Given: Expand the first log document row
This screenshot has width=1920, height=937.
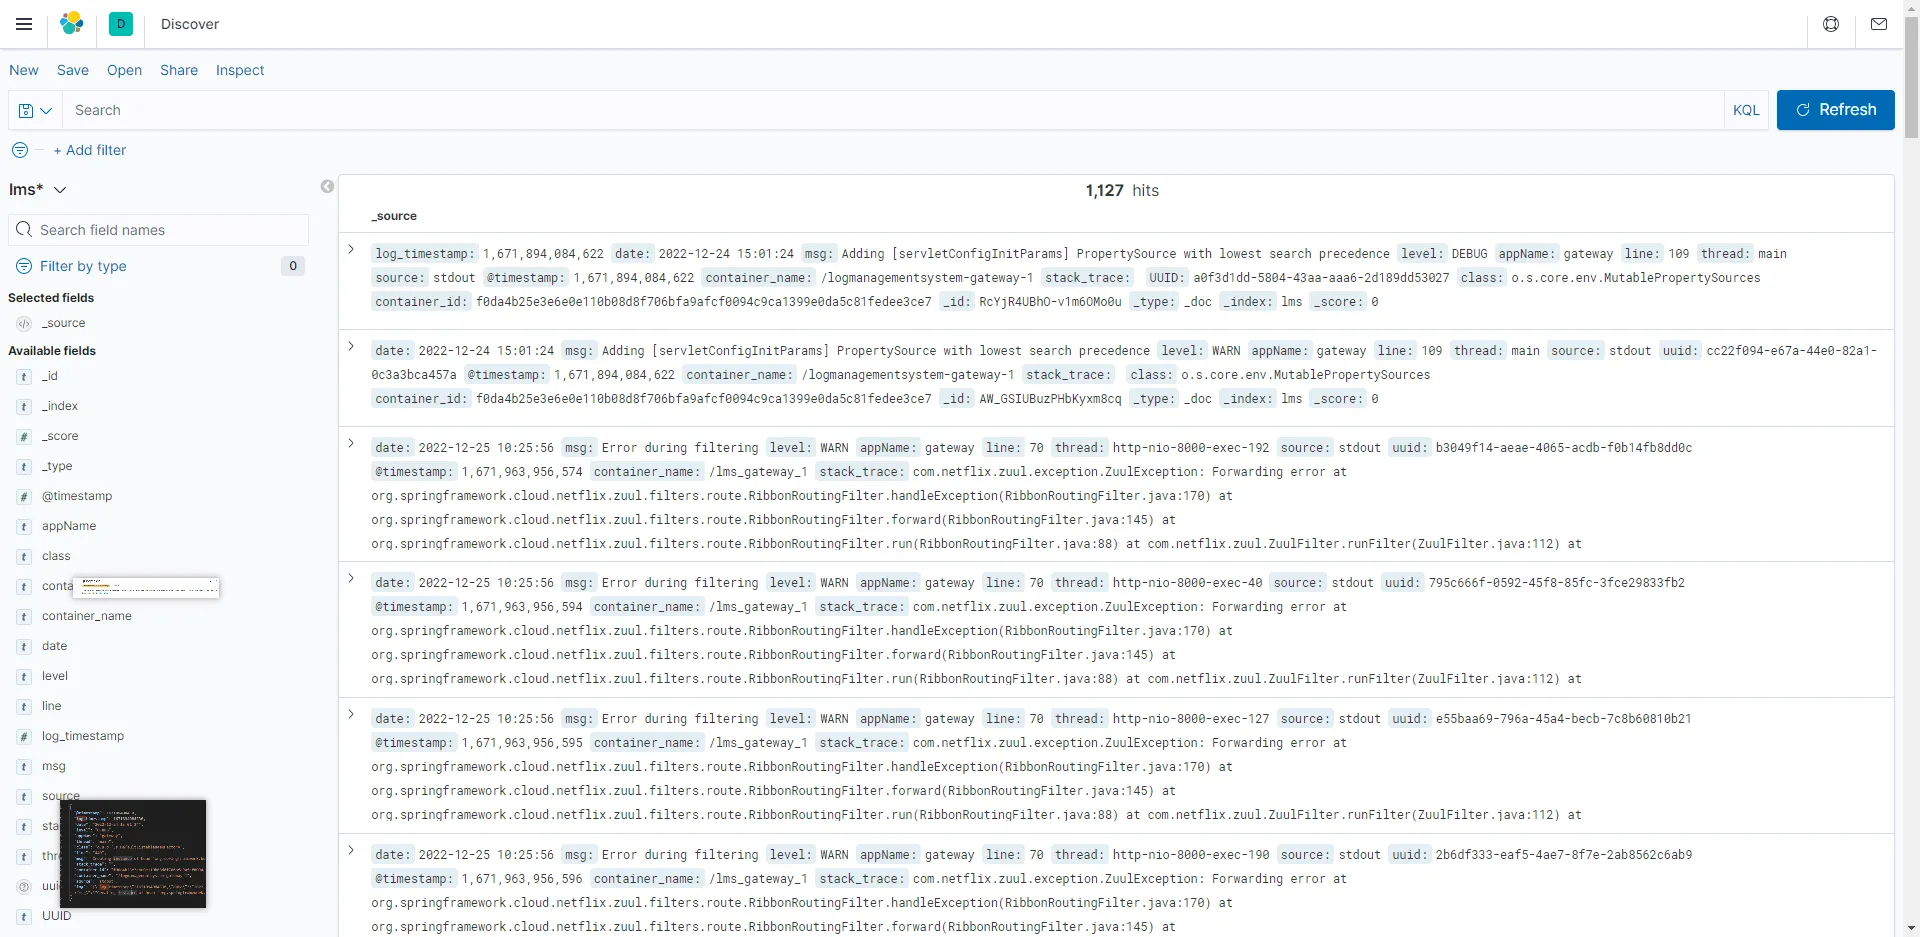Looking at the screenshot, I should click(351, 250).
